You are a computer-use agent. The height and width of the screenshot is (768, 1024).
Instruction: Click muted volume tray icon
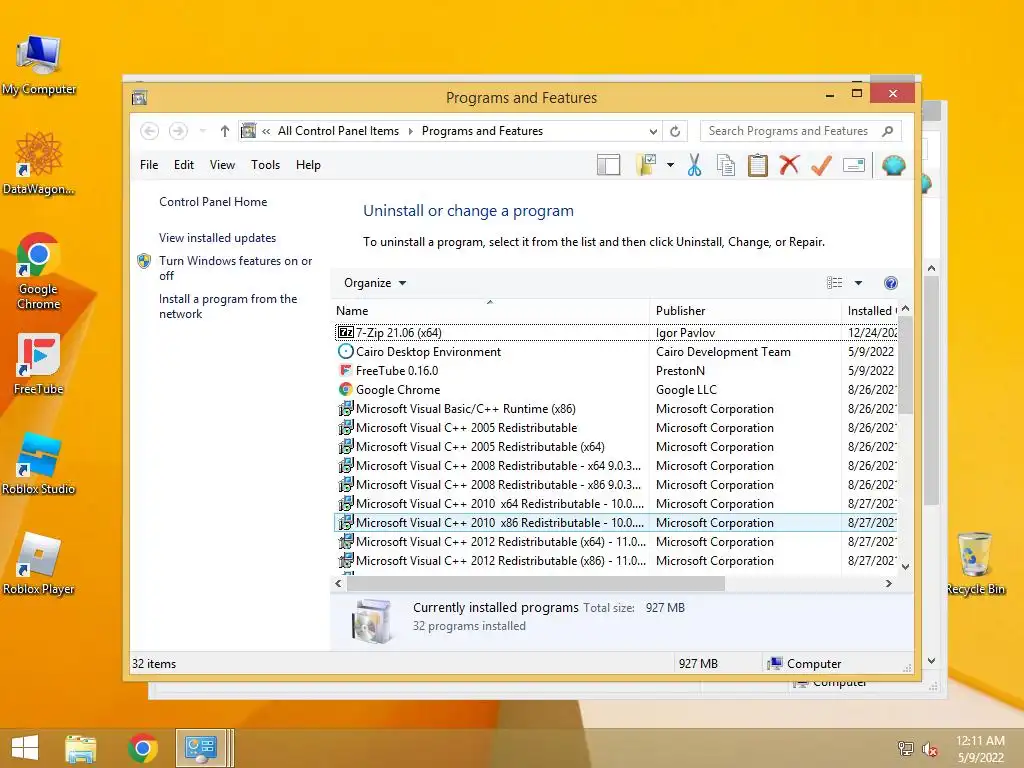pos(930,748)
